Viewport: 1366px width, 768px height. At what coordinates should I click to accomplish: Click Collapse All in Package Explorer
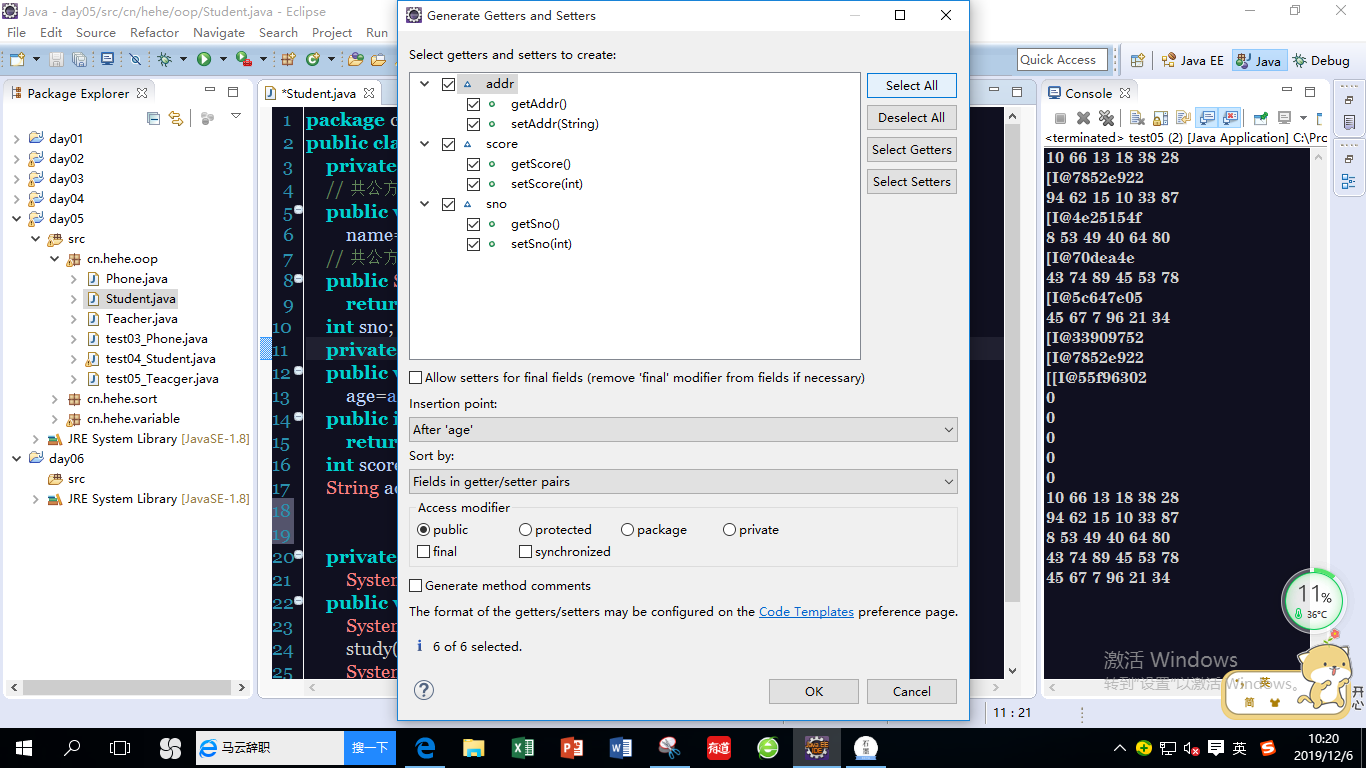coord(153,118)
